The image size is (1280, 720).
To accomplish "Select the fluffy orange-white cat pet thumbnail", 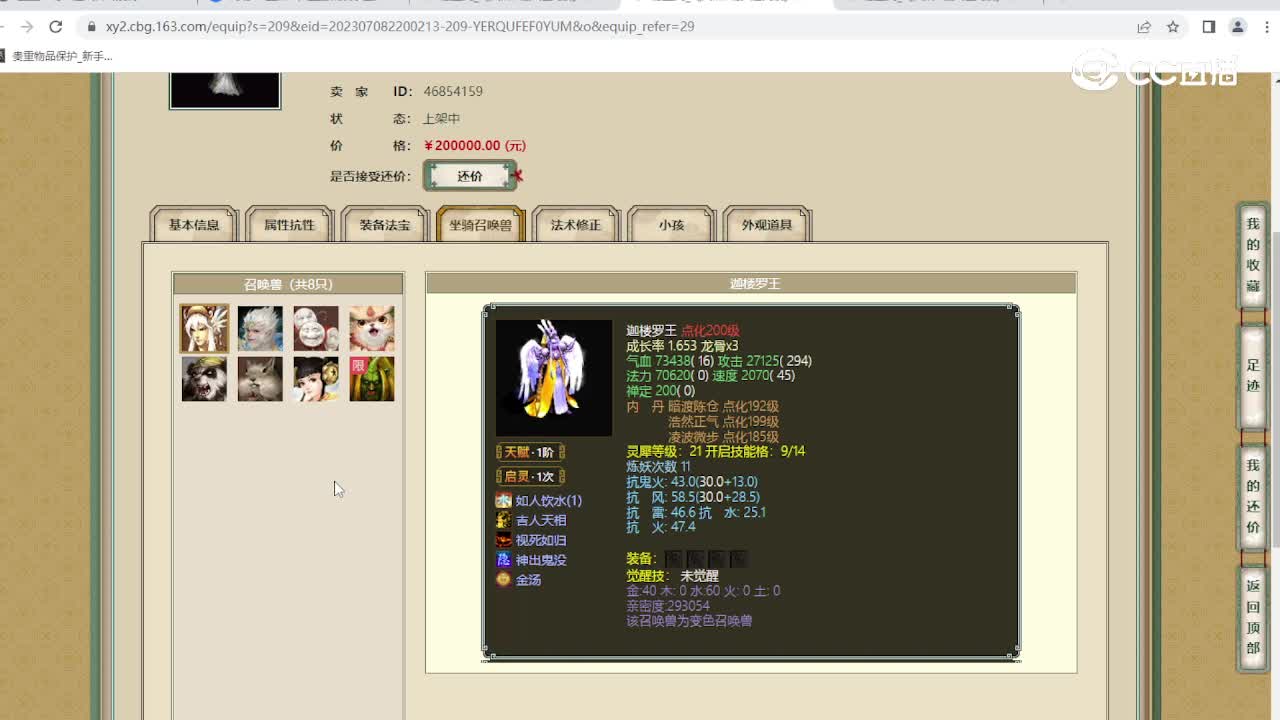I will [x=372, y=329].
